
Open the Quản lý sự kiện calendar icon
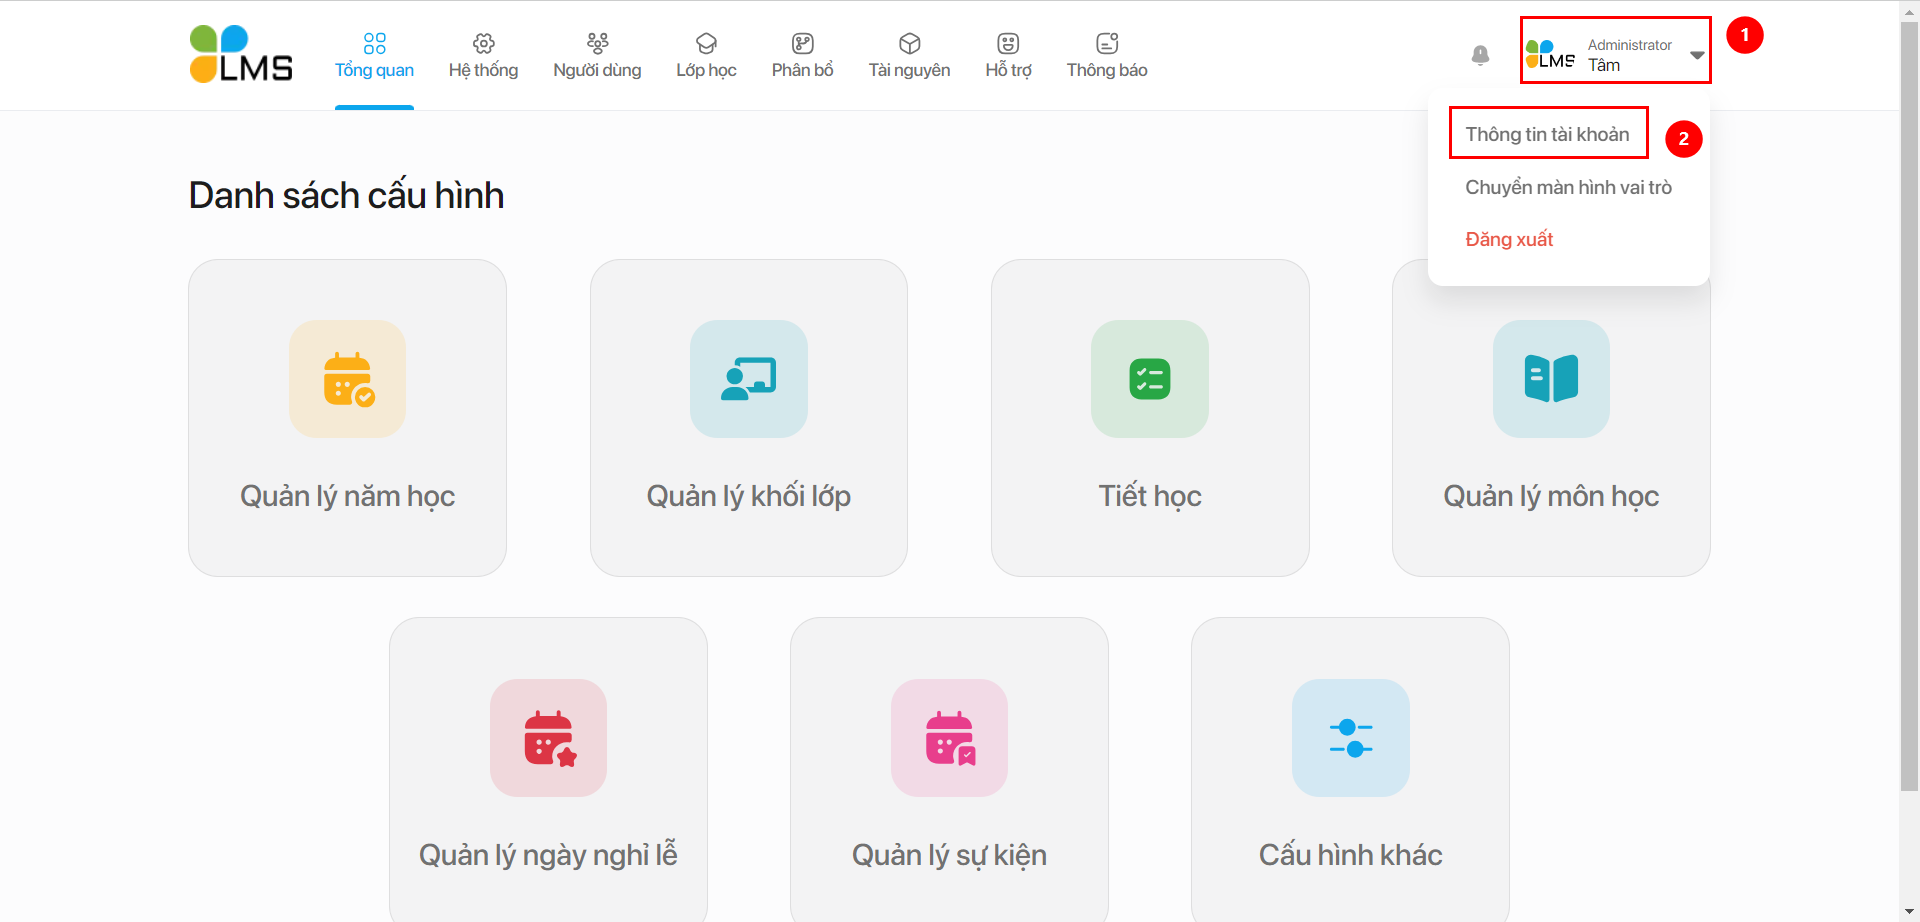pos(949,738)
